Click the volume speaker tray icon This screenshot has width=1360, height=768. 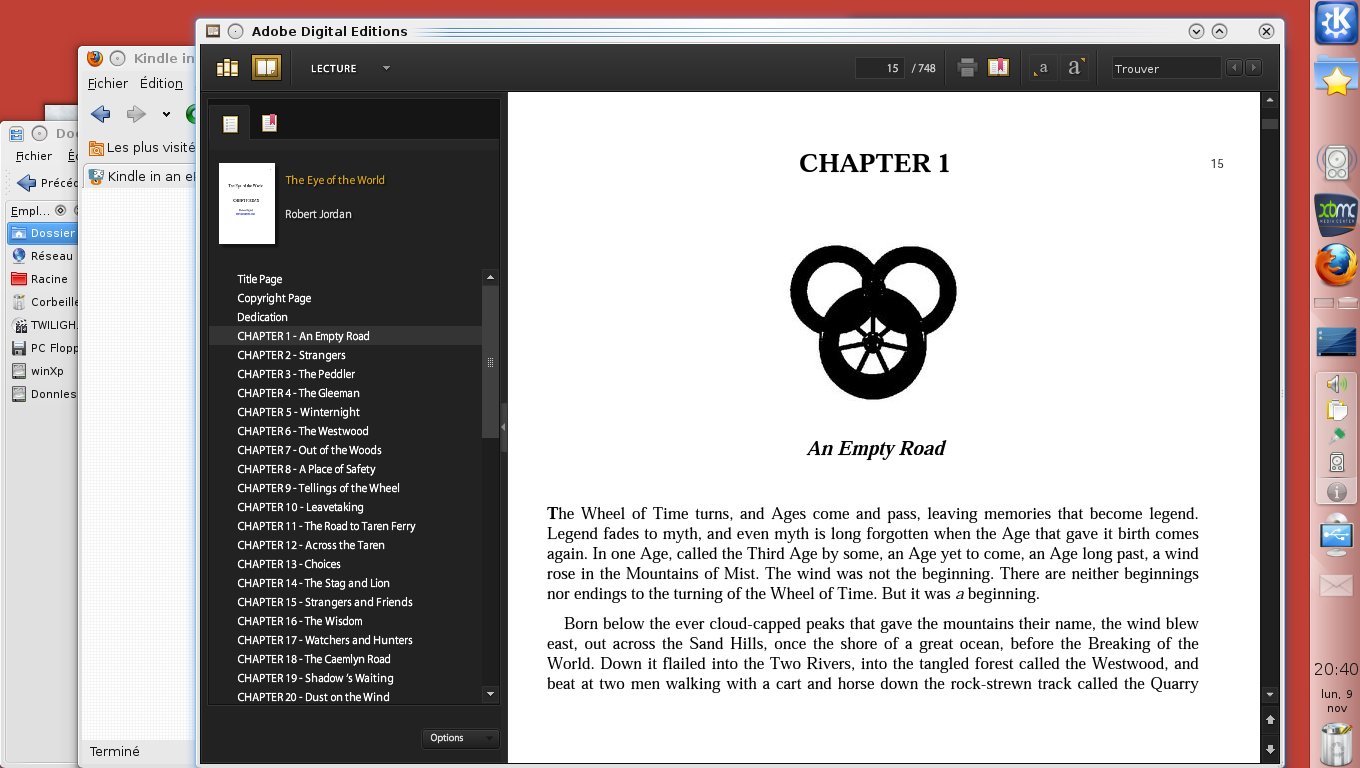click(x=1336, y=384)
